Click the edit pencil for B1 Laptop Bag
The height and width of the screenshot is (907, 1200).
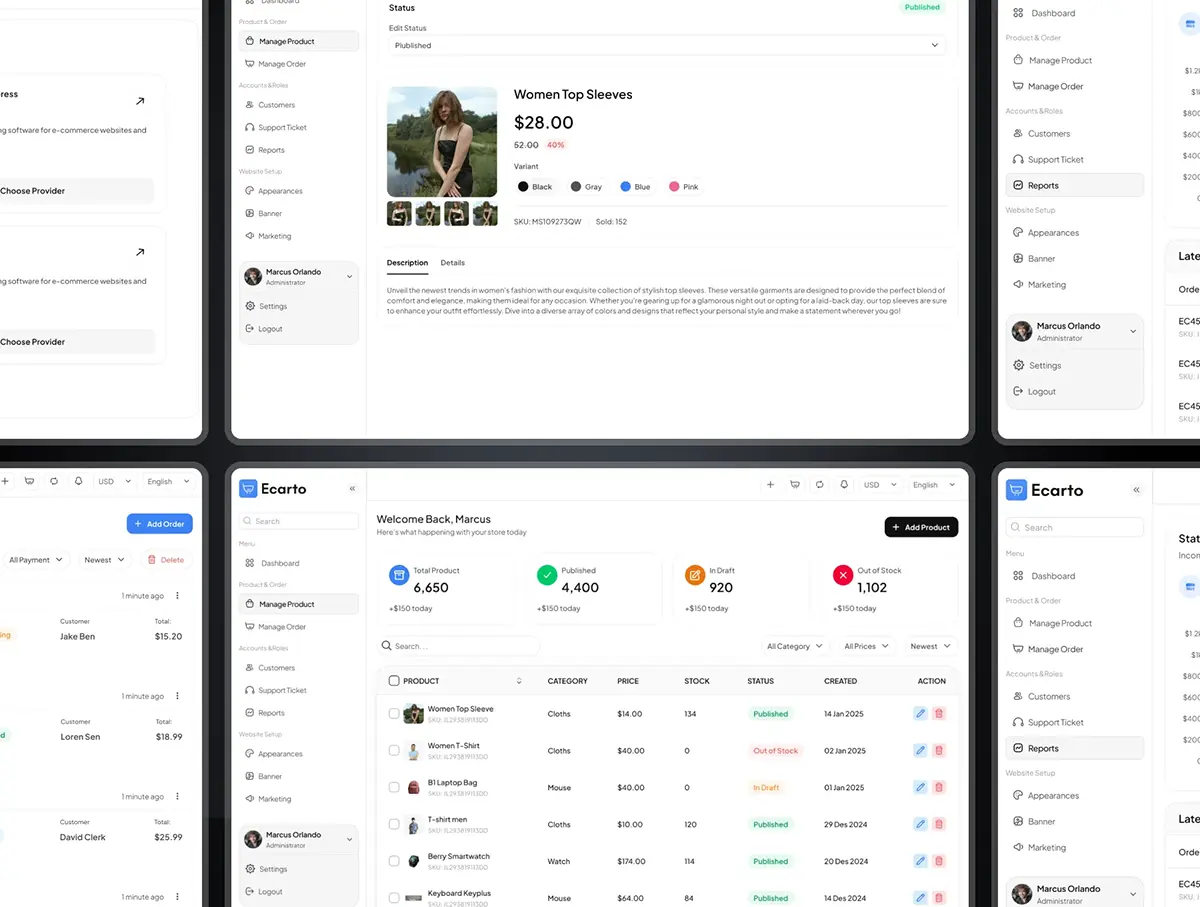point(920,788)
